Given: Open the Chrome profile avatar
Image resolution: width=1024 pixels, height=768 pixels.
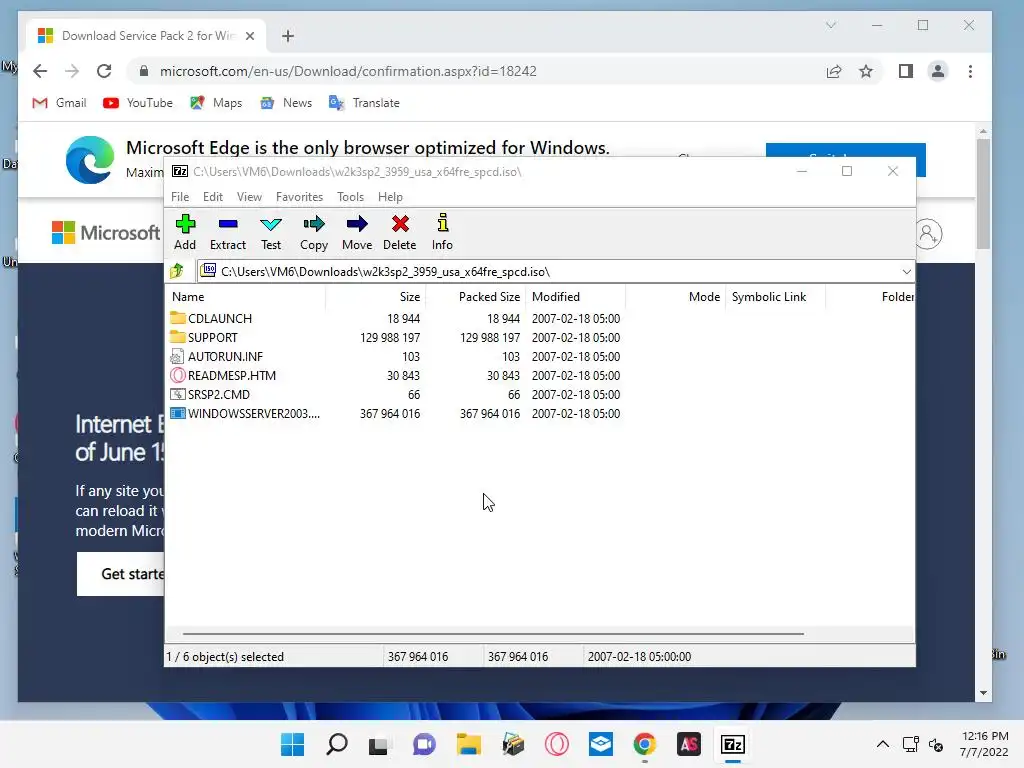Looking at the screenshot, I should tap(938, 71).
